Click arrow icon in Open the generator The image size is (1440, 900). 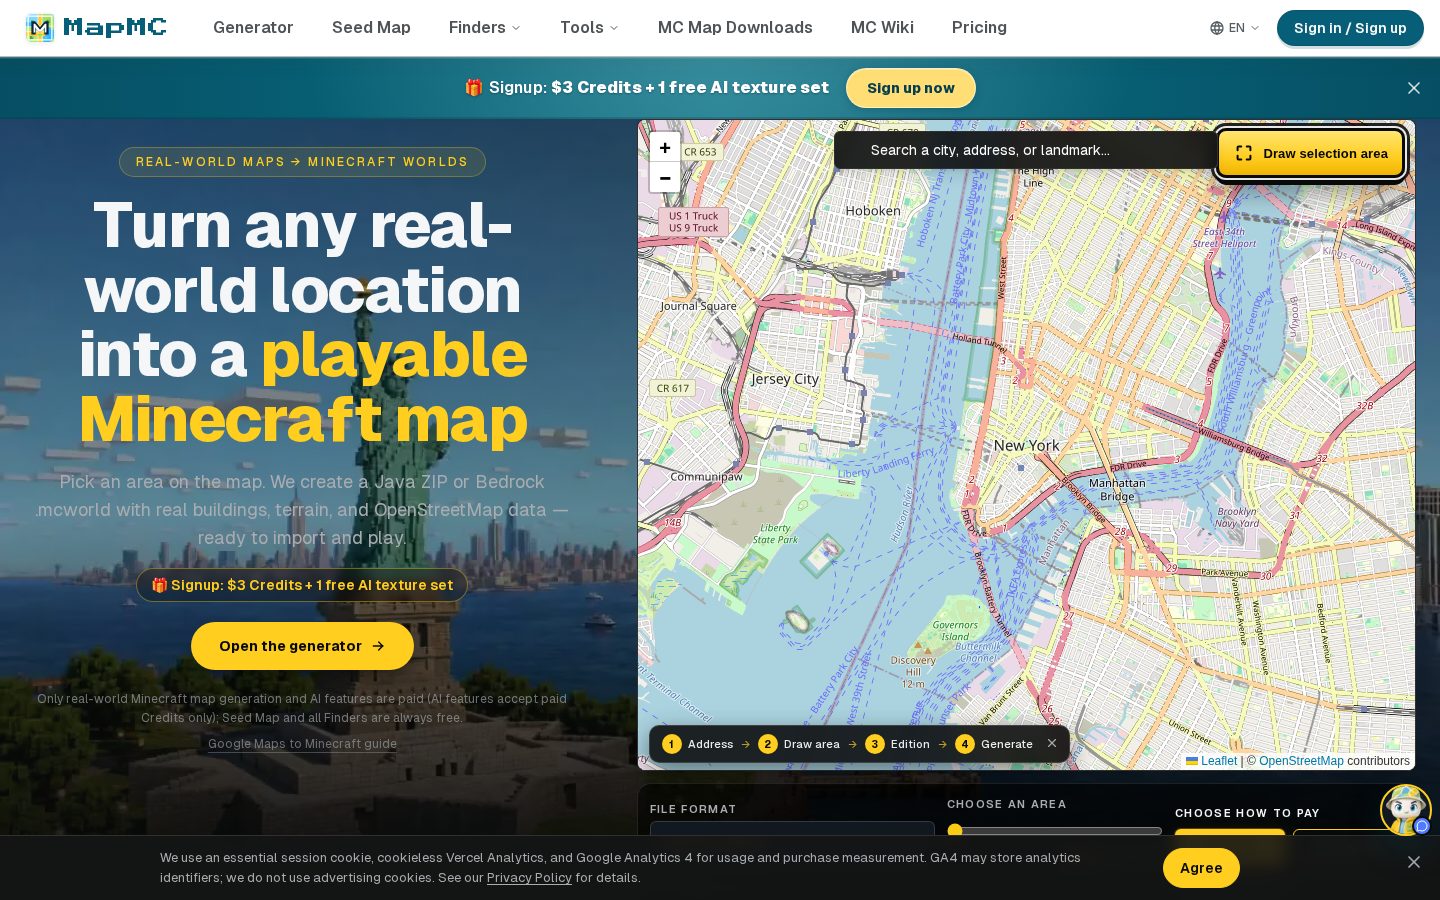[378, 646]
